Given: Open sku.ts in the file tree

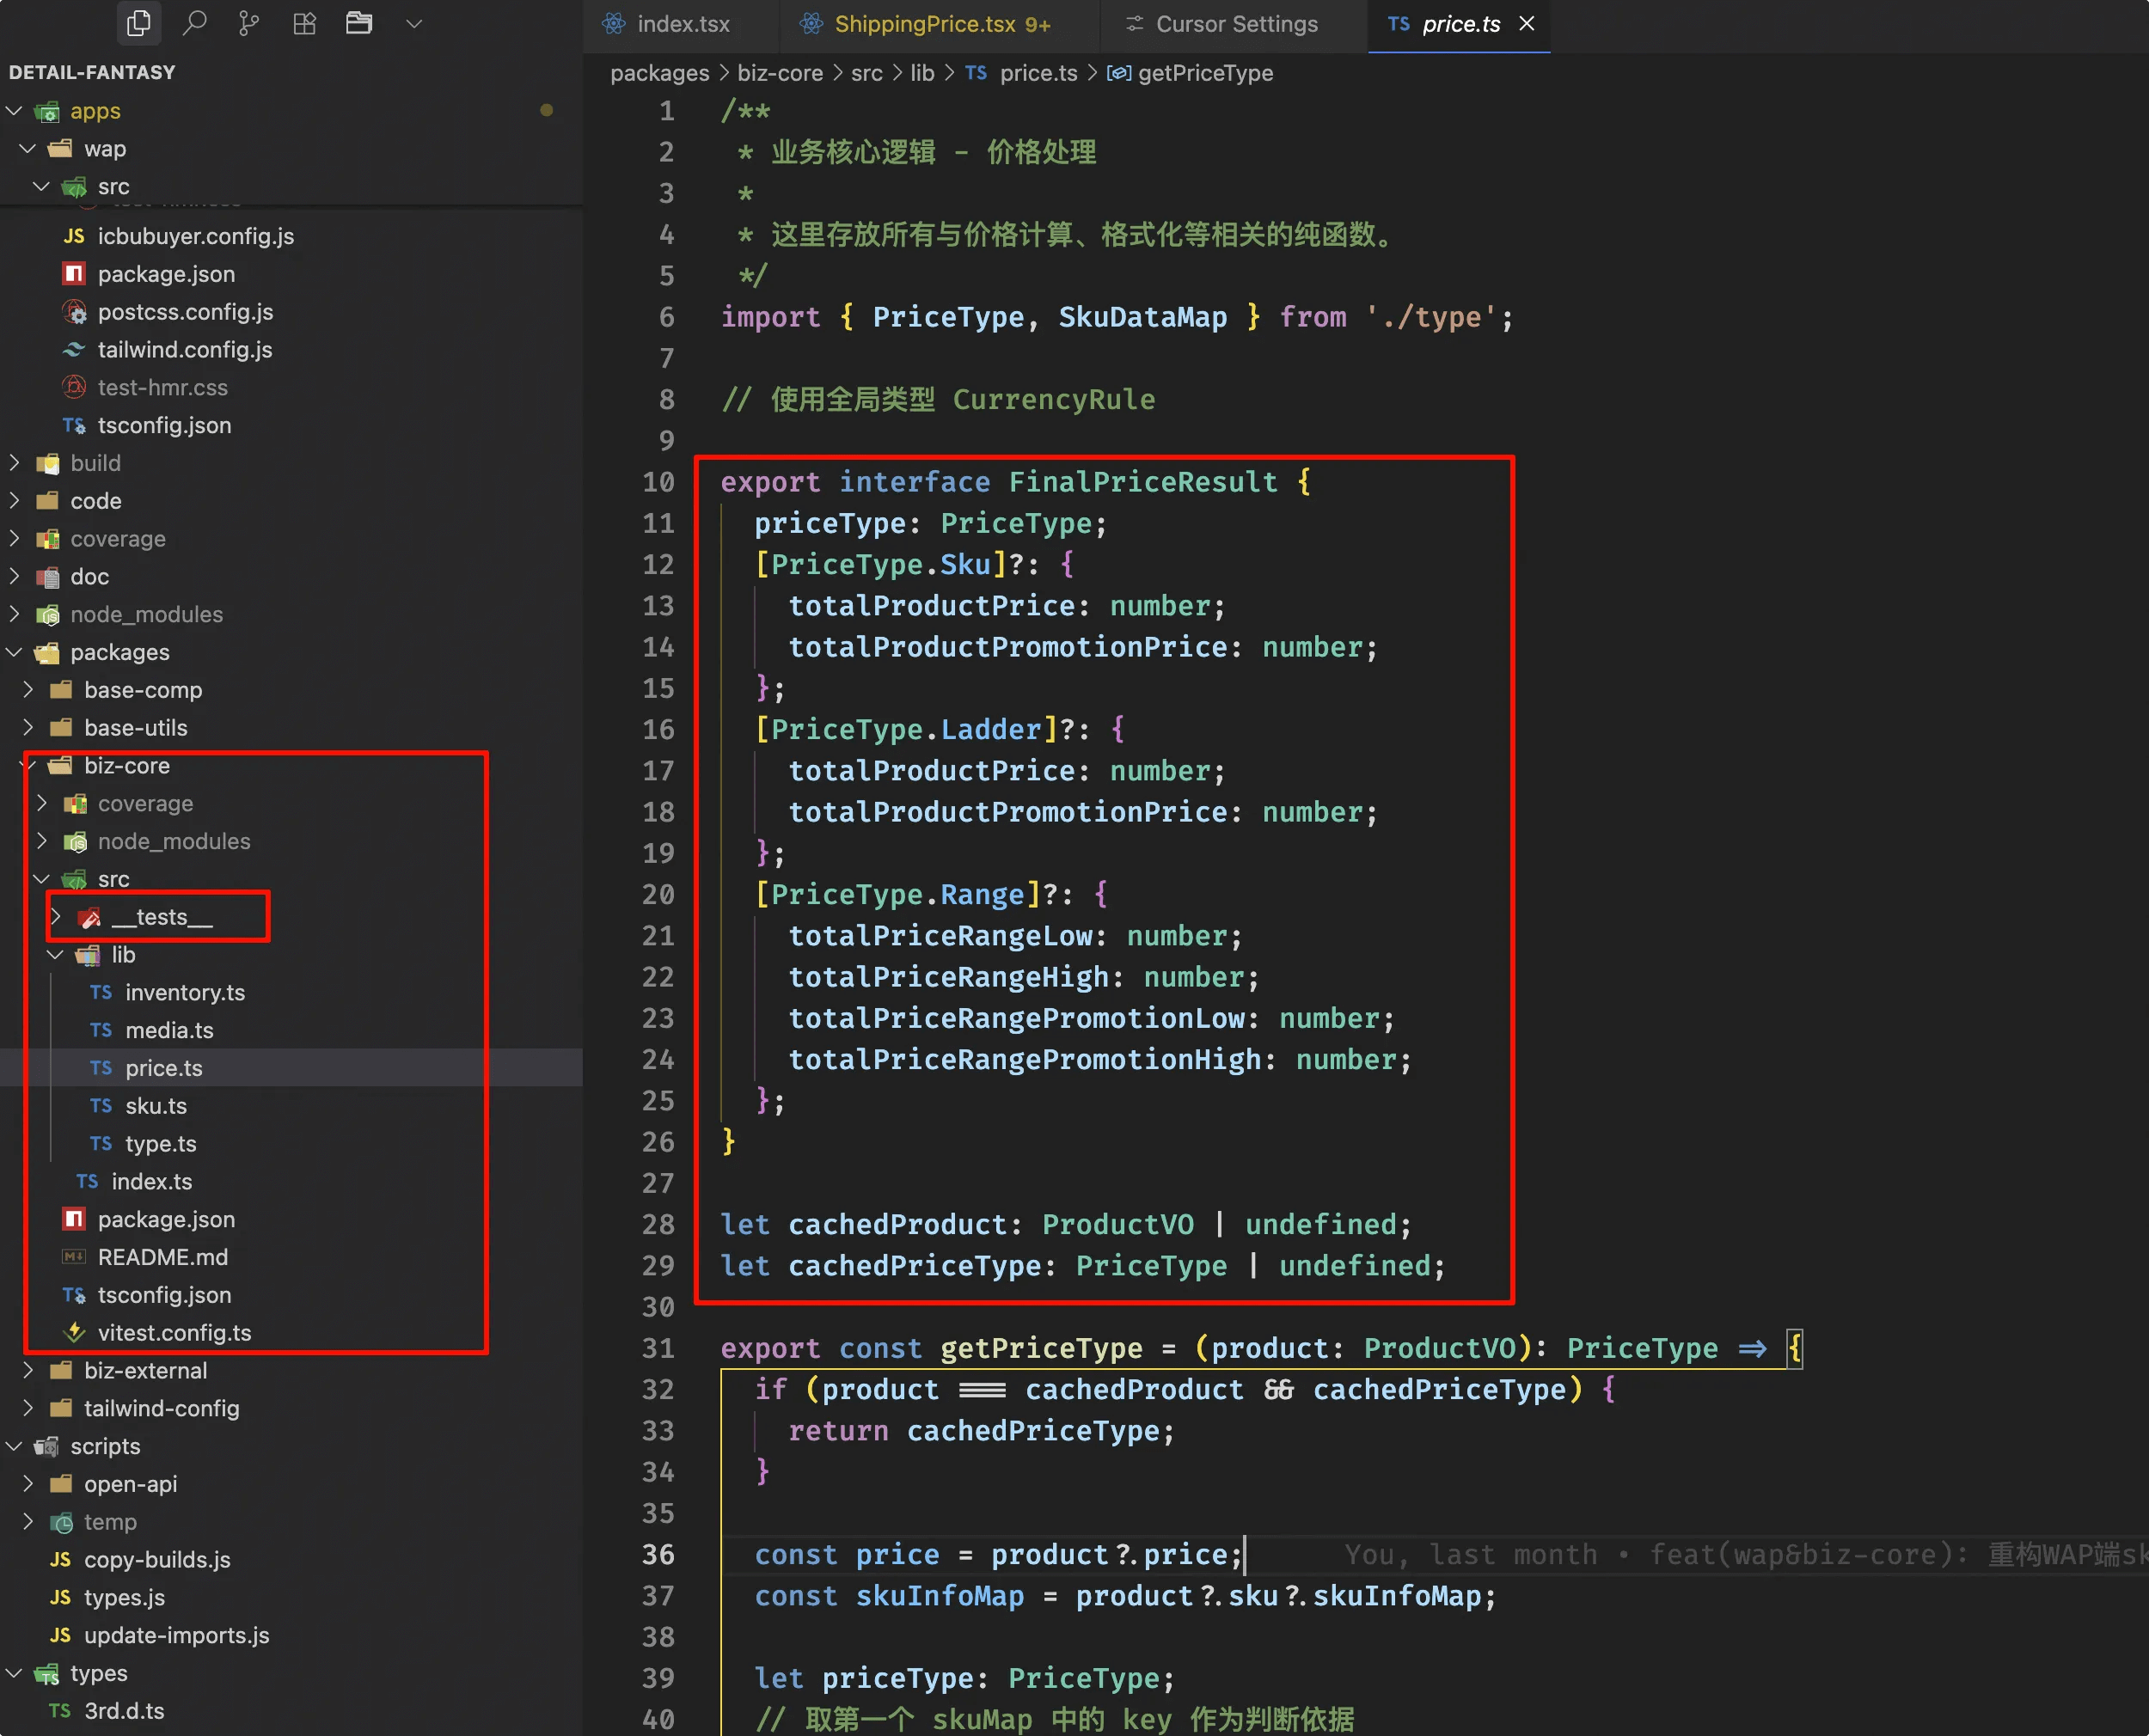Looking at the screenshot, I should coord(156,1105).
